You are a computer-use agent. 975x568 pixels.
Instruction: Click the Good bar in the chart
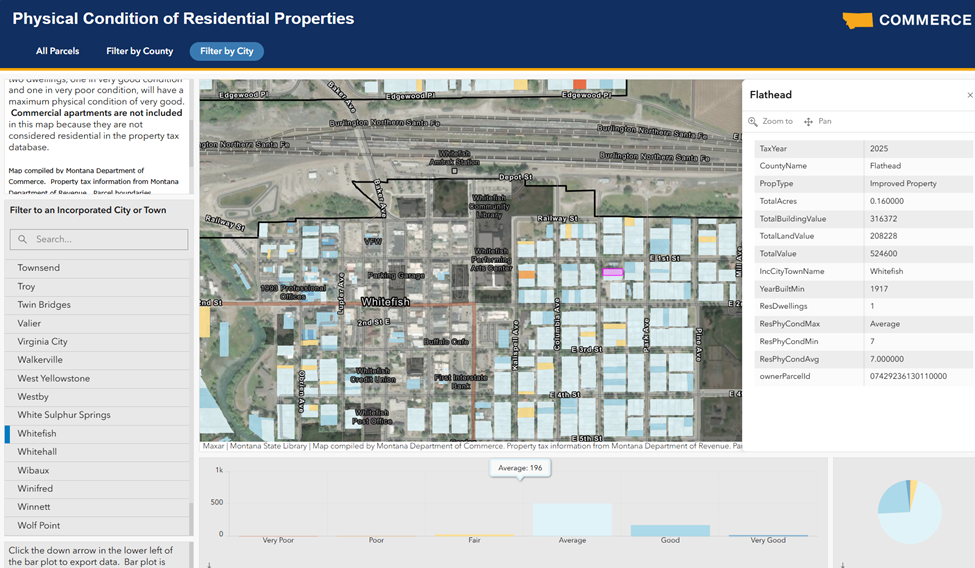point(670,530)
